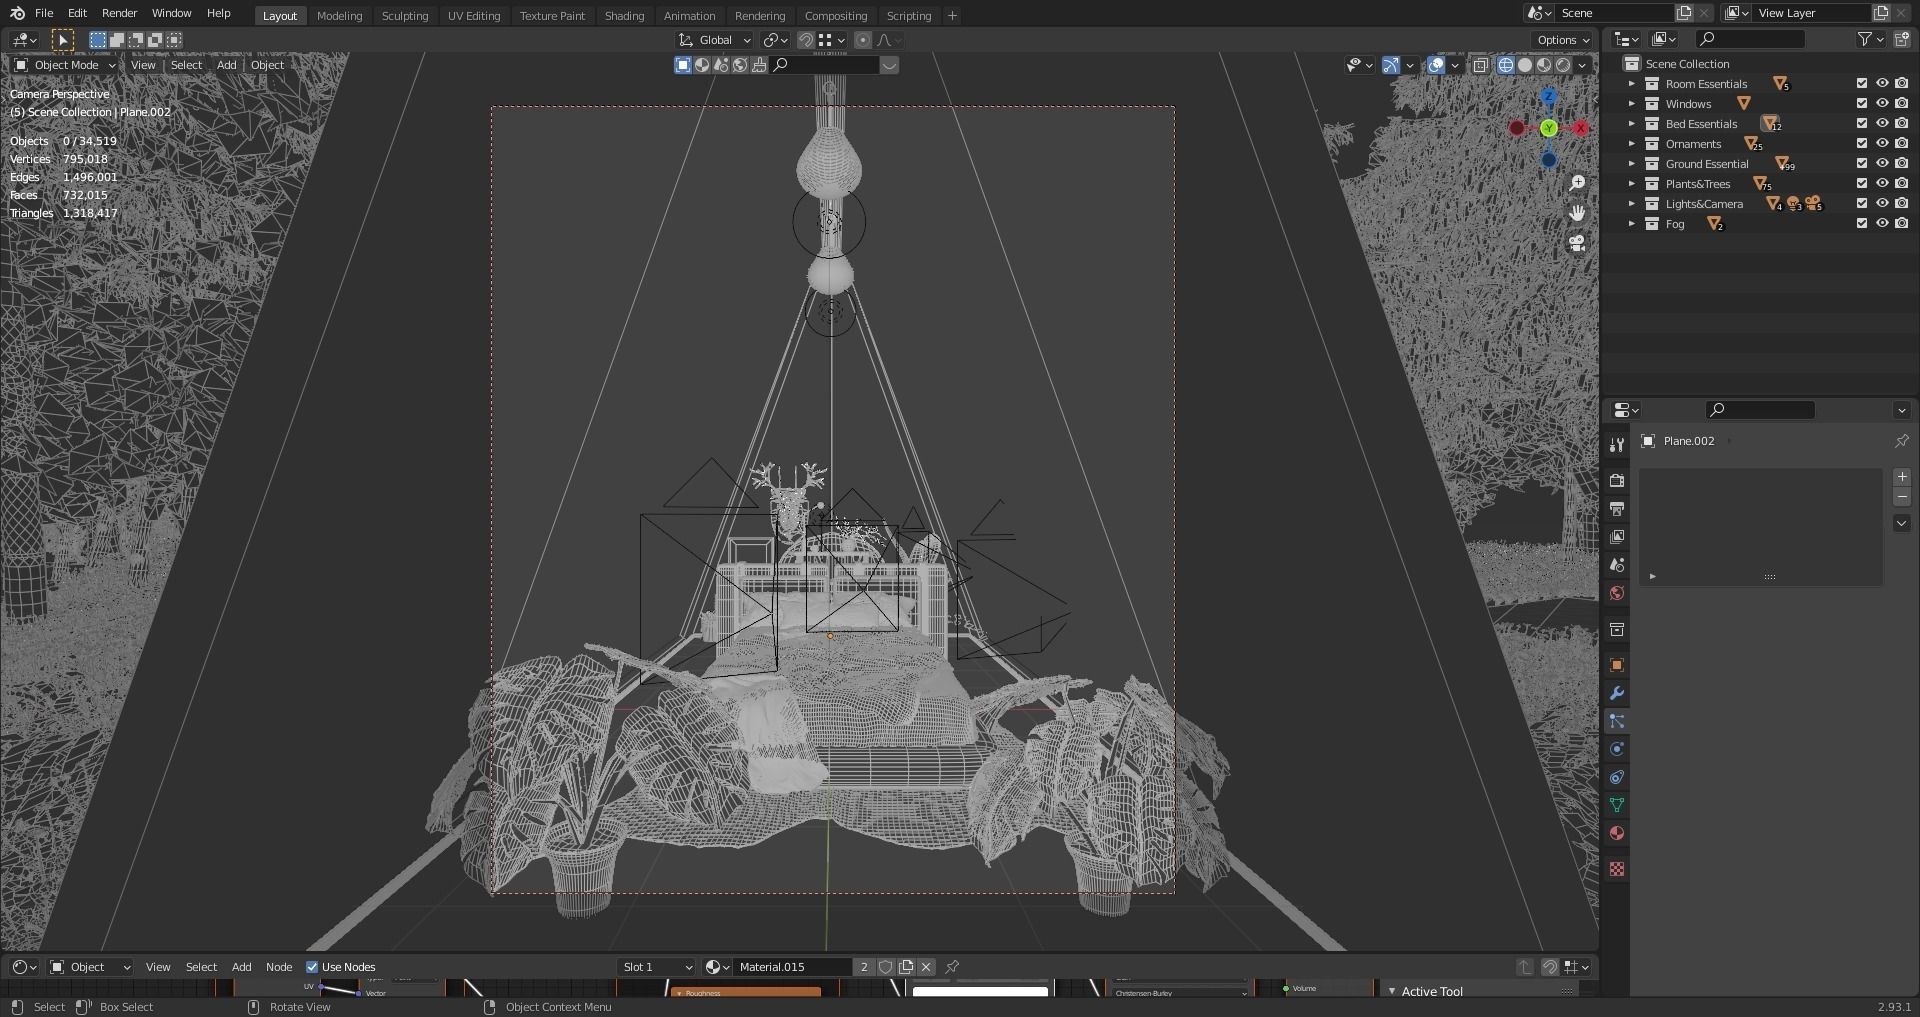Click the viewport pan hand icon

tap(1577, 213)
